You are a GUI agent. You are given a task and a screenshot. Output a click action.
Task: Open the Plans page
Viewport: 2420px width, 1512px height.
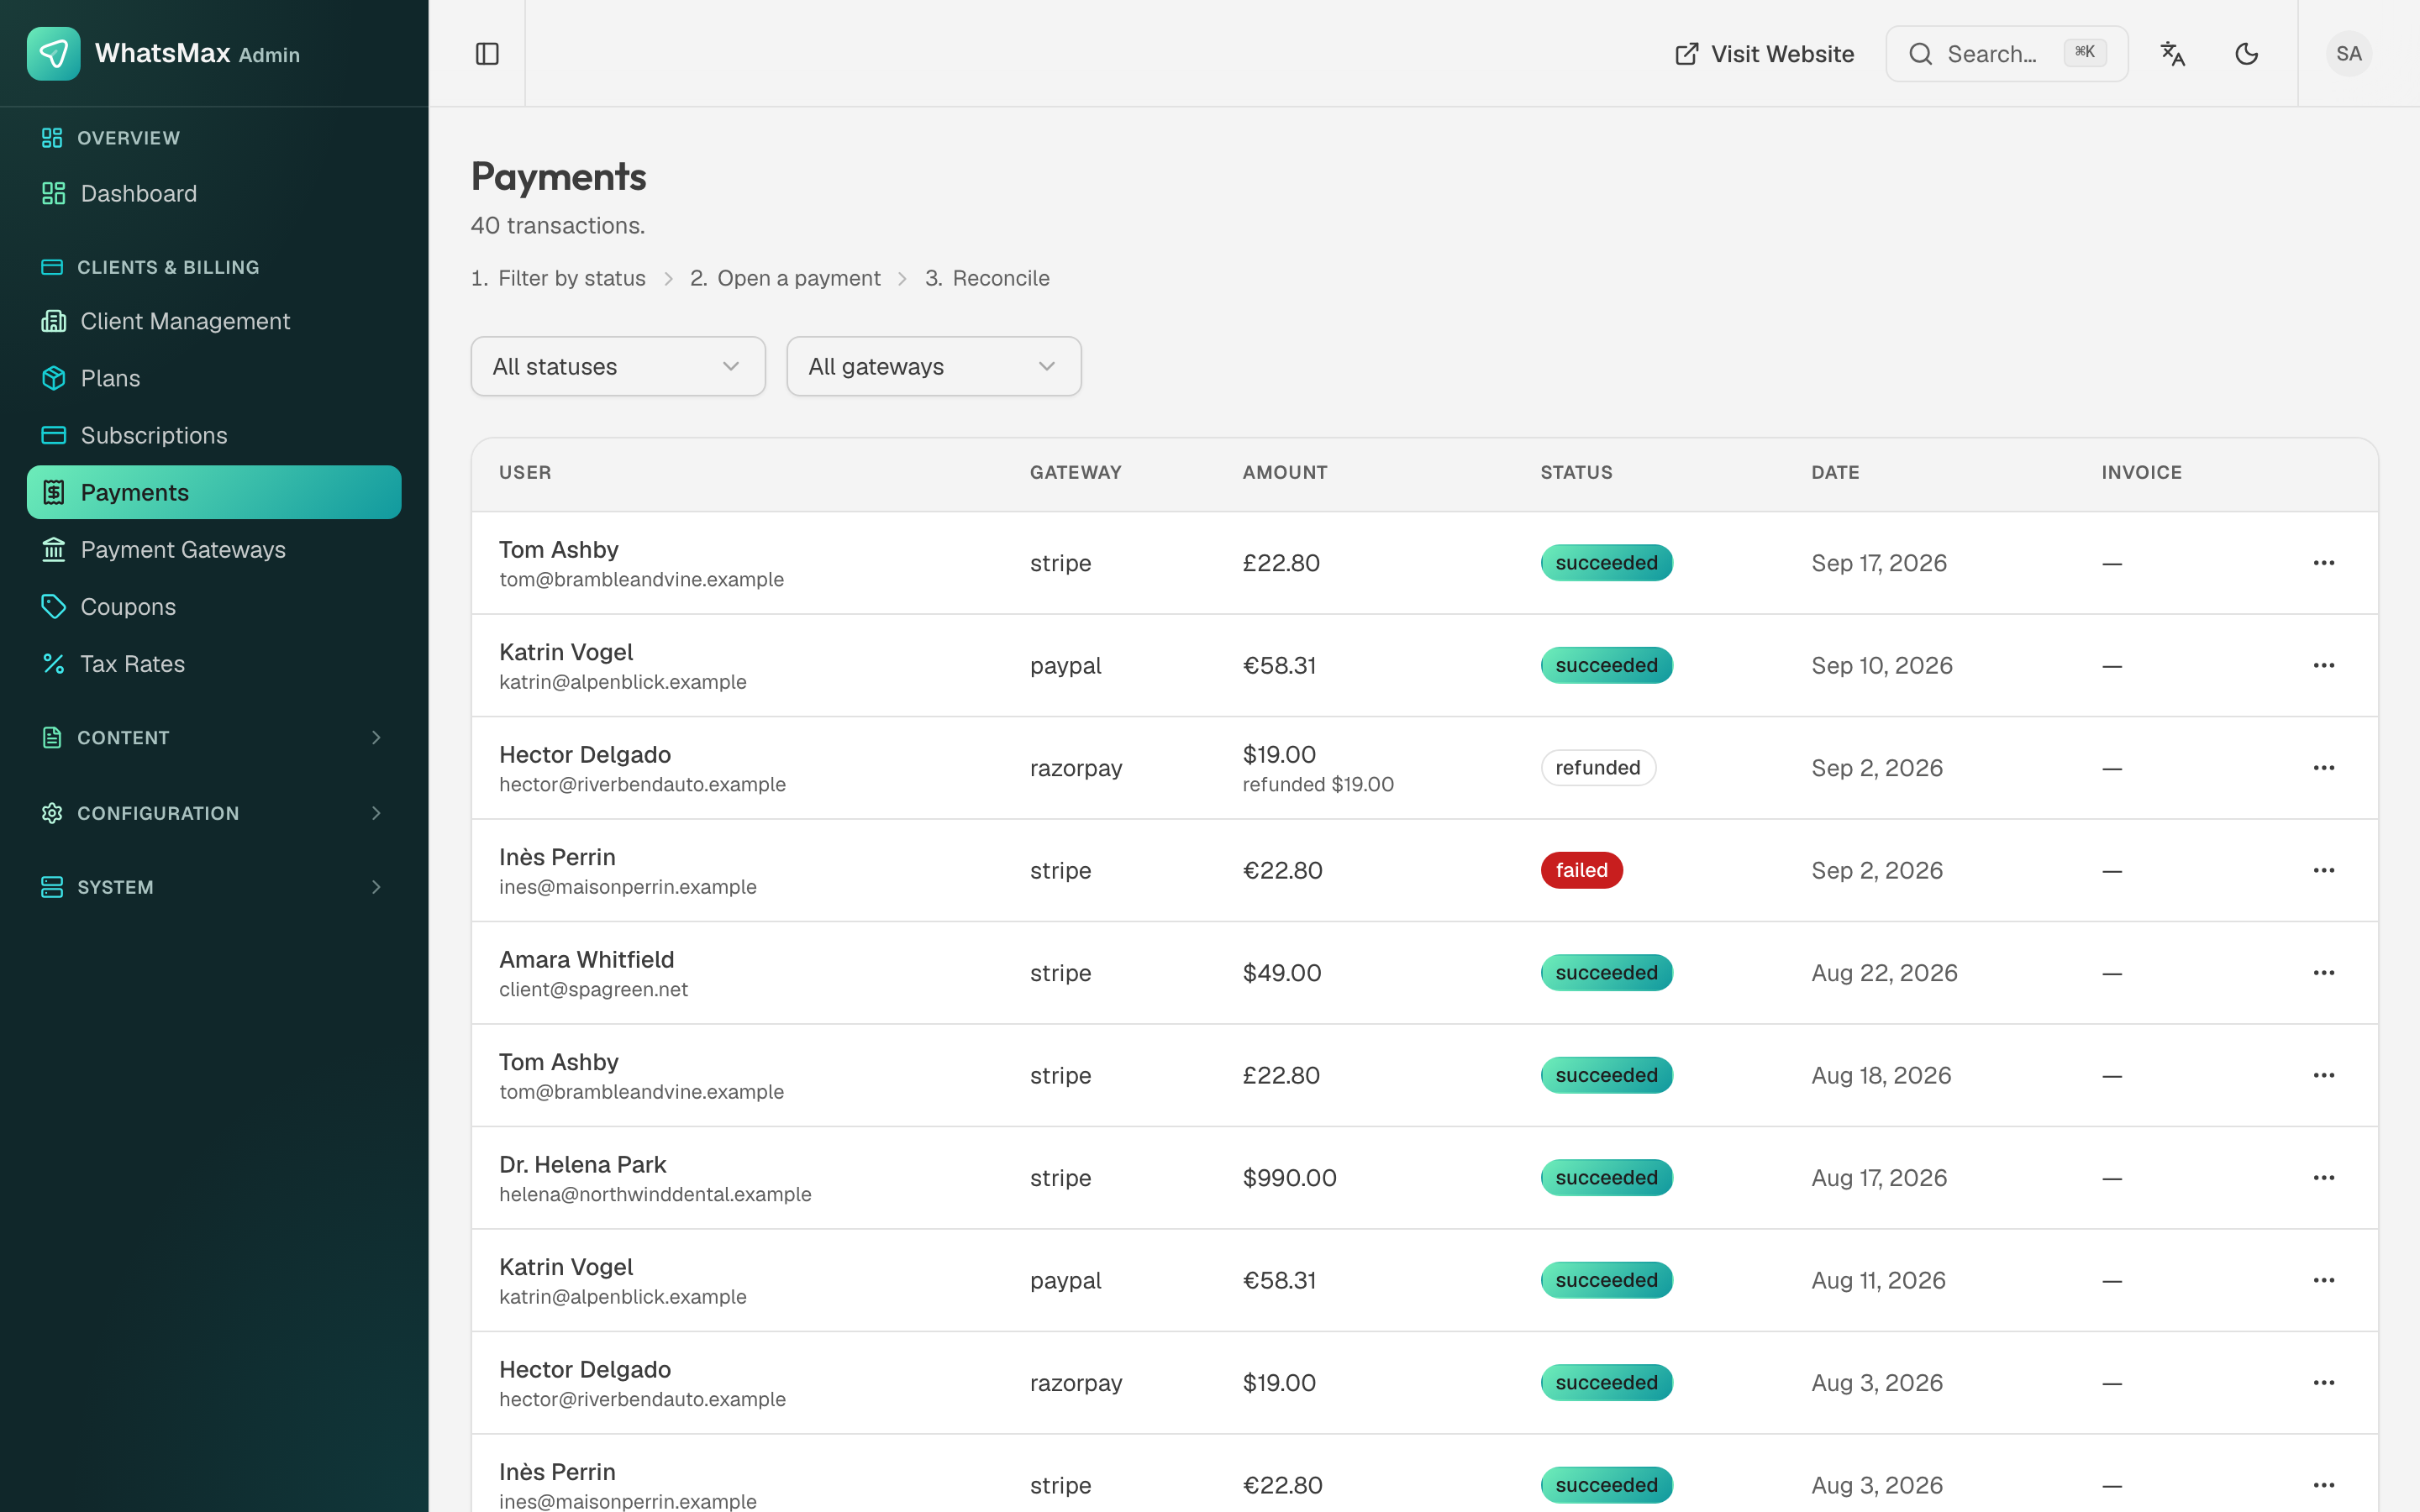214,378
